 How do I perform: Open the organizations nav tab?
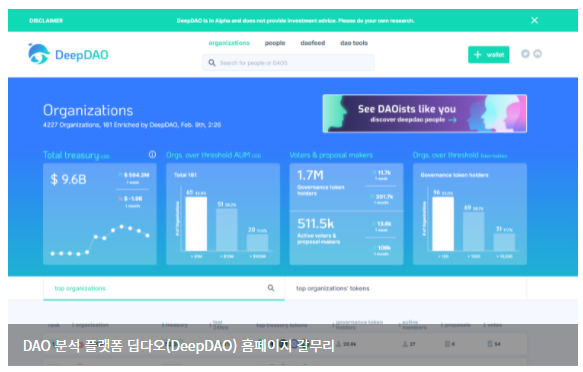pos(229,43)
